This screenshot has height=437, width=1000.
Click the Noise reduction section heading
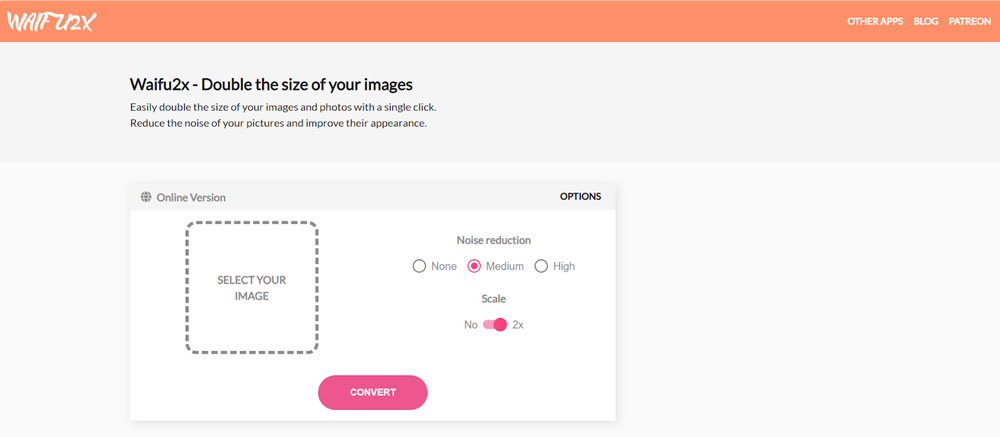tap(494, 240)
